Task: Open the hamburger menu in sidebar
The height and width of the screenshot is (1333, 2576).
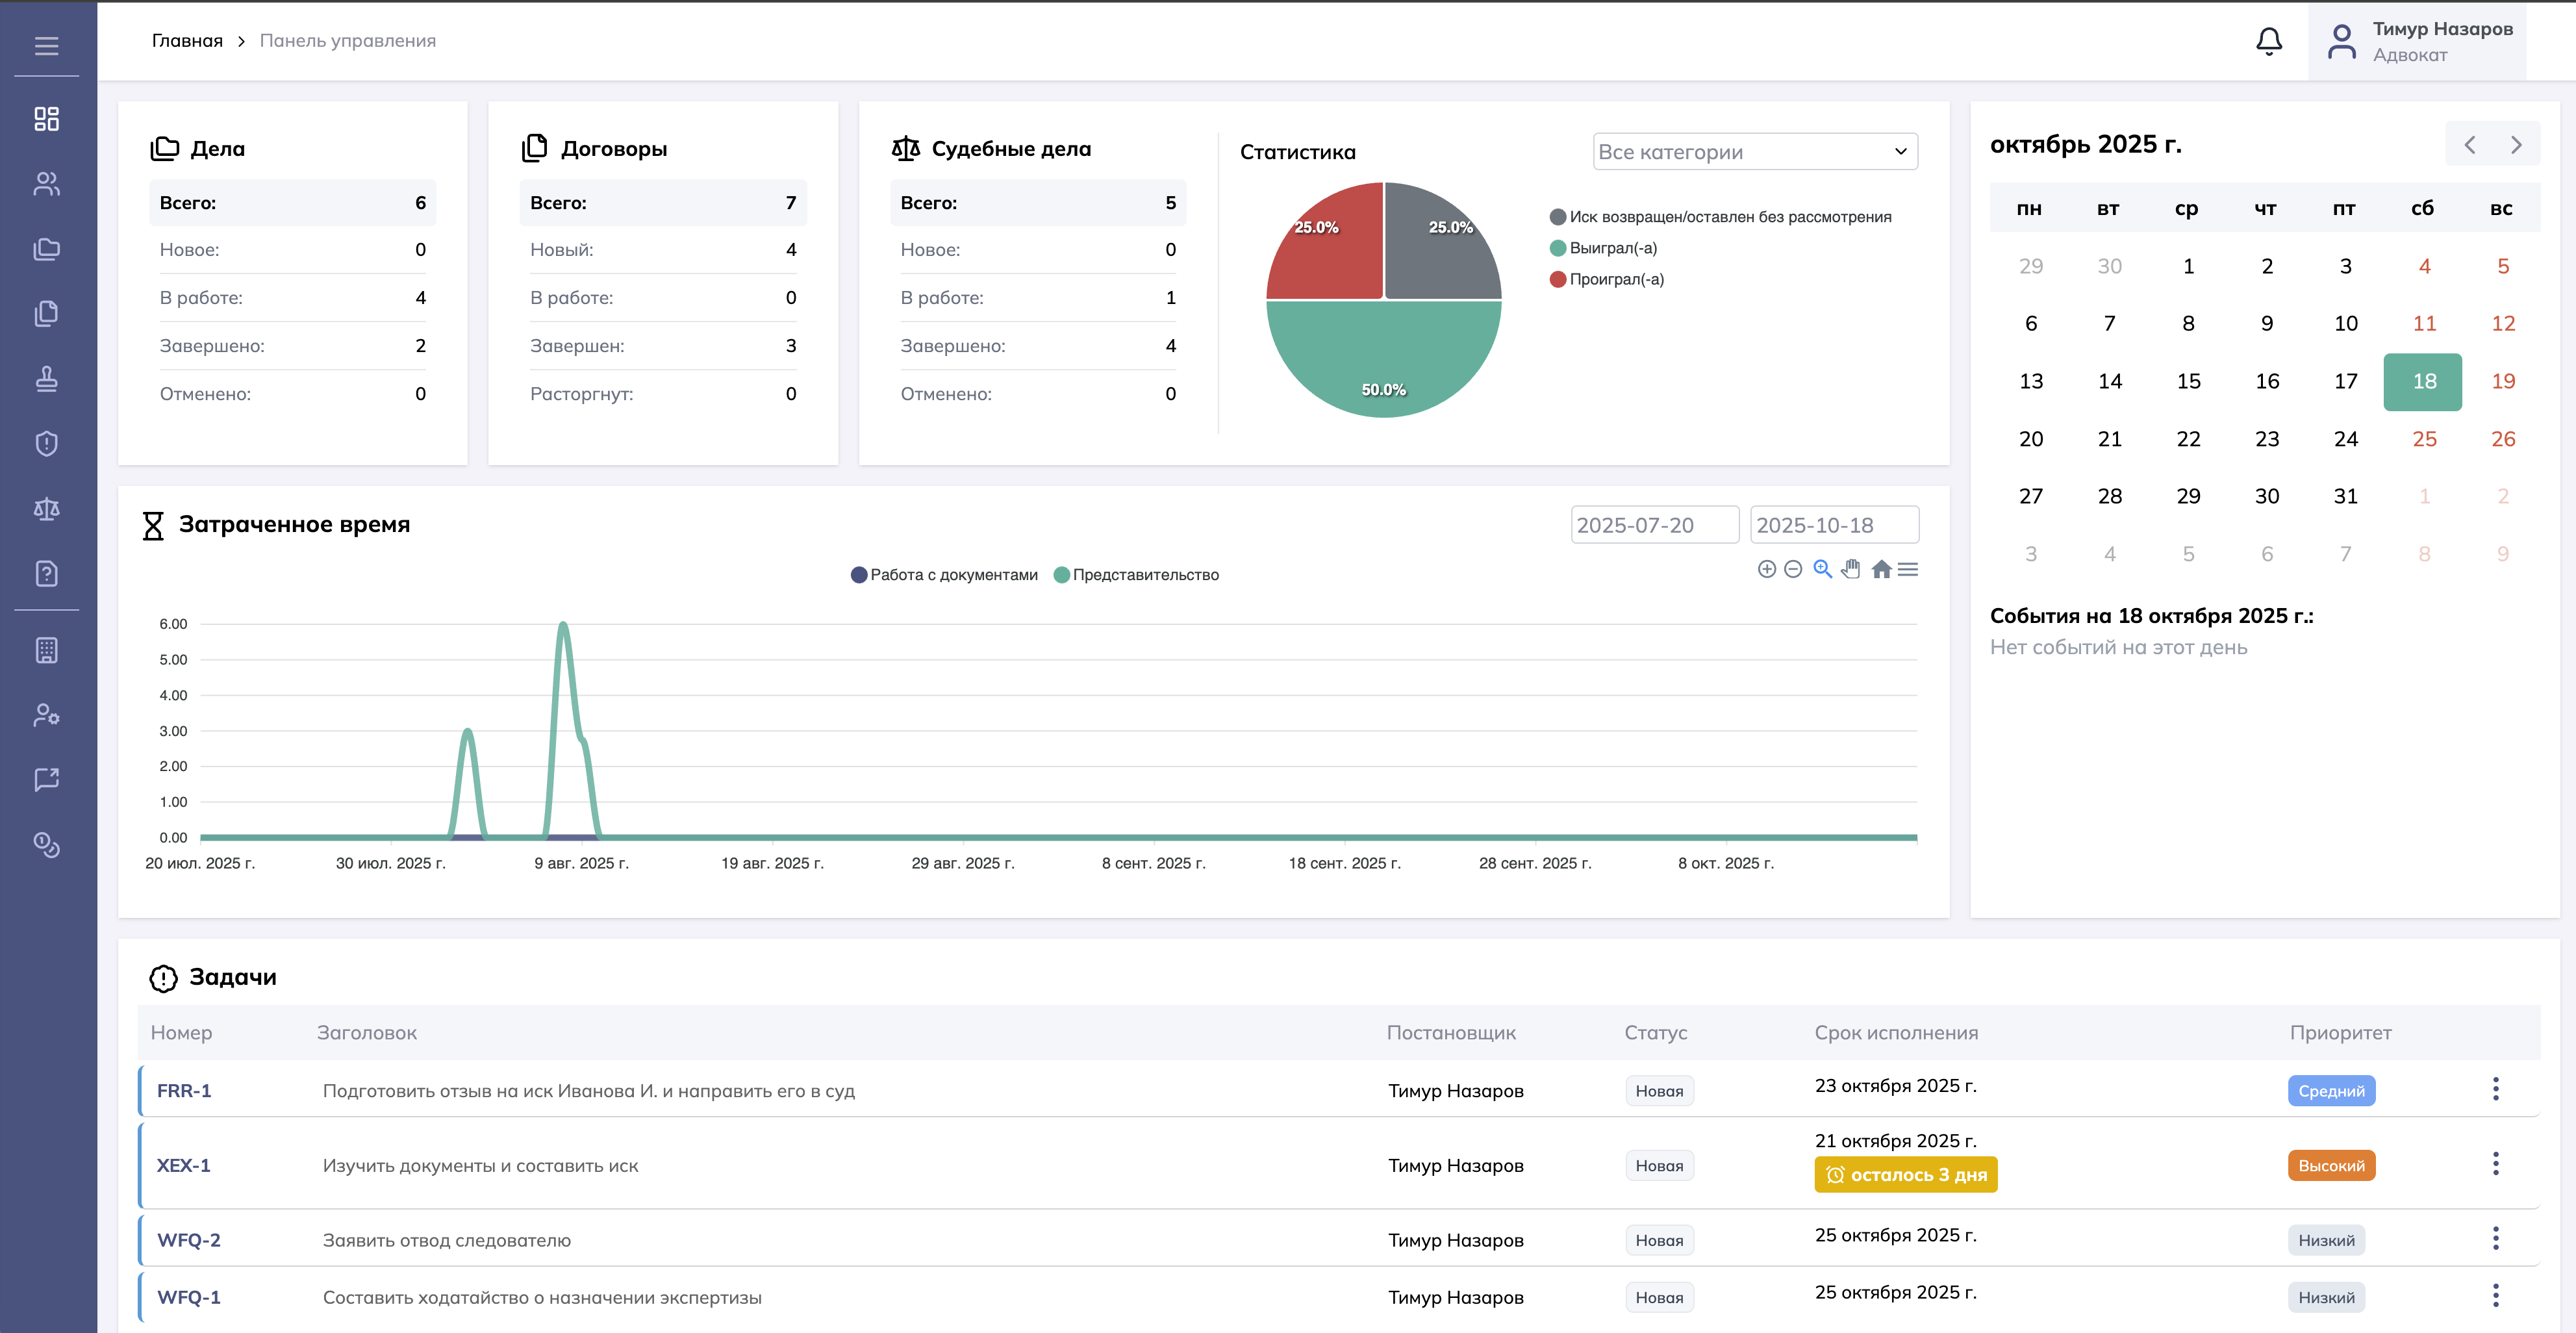Action: click(46, 46)
